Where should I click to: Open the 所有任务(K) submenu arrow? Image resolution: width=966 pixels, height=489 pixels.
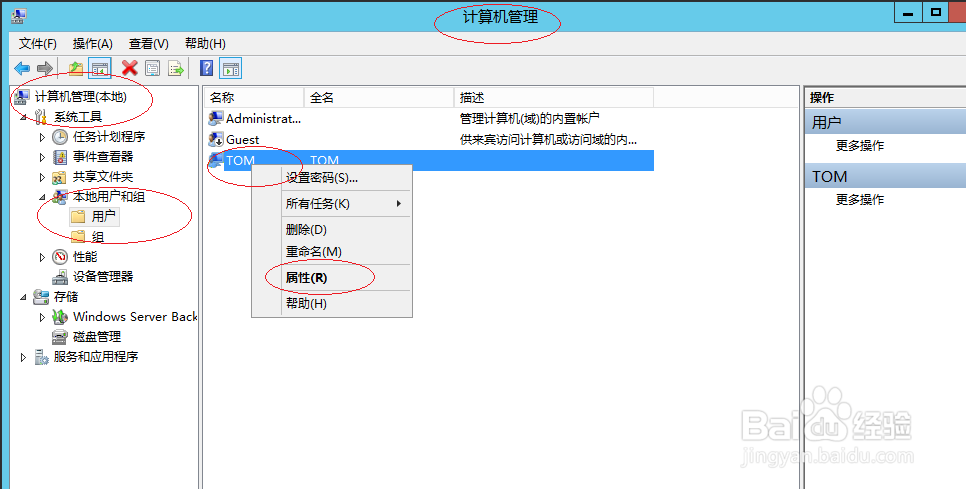[x=399, y=203]
